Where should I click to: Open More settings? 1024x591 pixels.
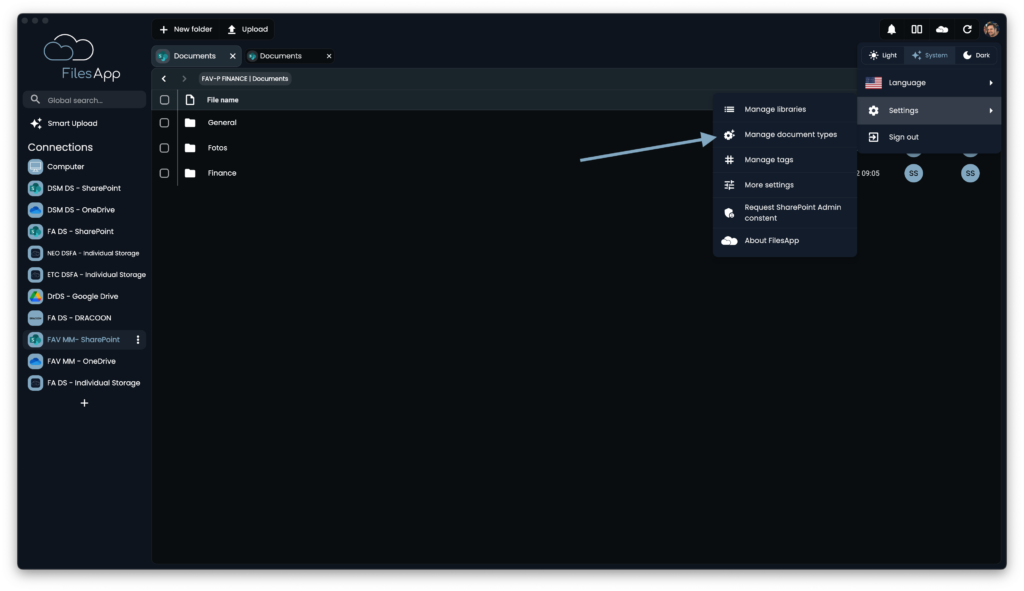point(785,185)
